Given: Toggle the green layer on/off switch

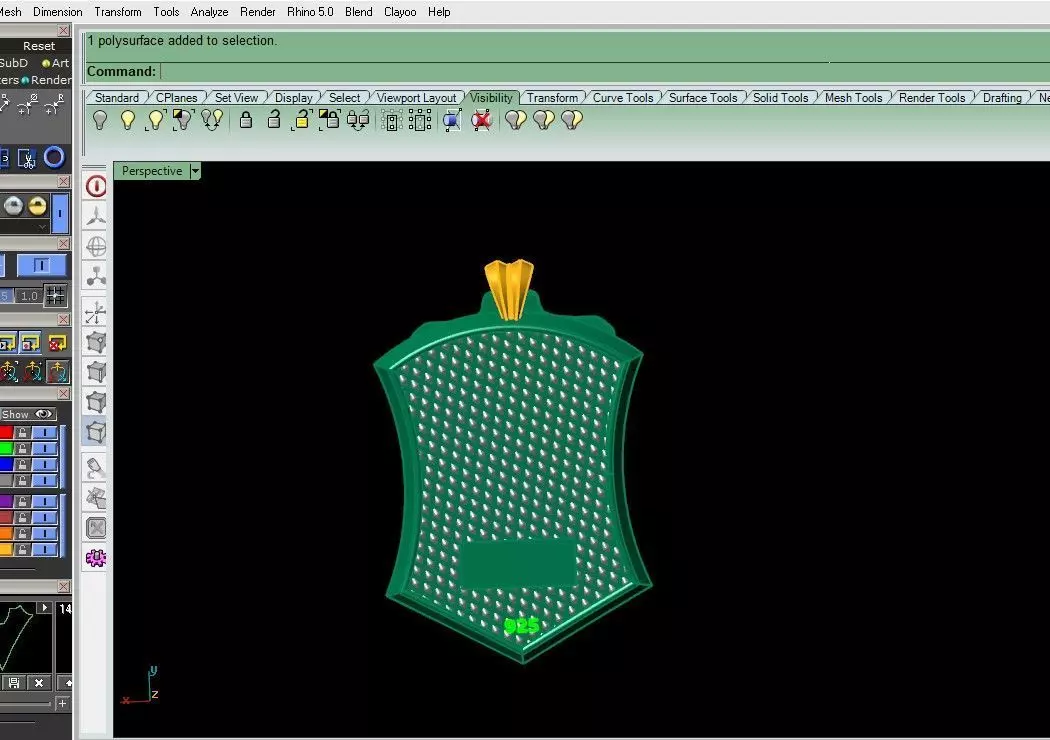Looking at the screenshot, I should [x=45, y=448].
